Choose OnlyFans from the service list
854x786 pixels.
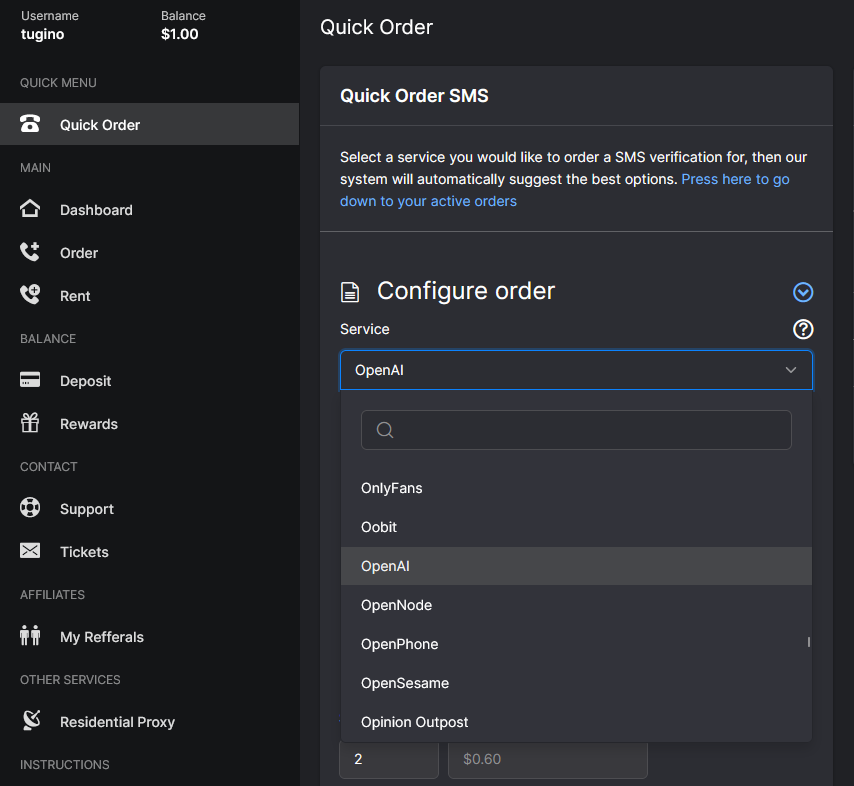pos(392,488)
